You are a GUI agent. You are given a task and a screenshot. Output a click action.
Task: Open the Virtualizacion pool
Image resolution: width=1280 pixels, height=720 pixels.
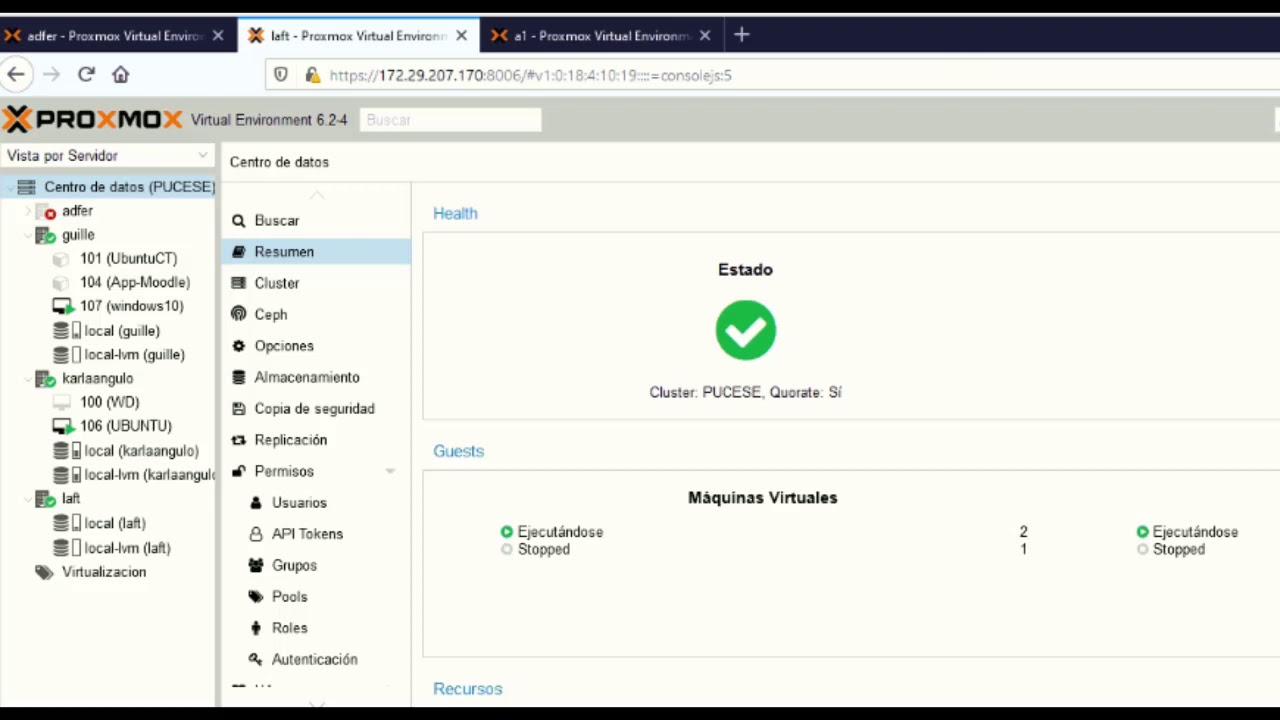[104, 572]
